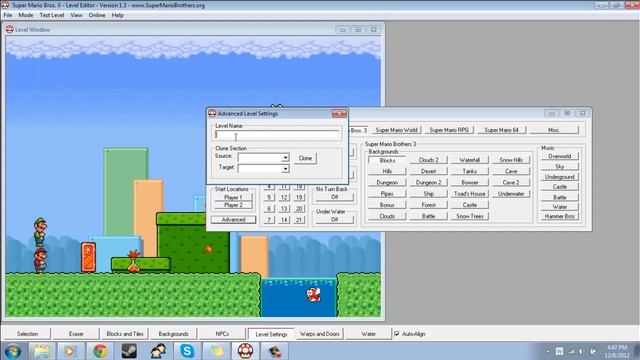Image resolution: width=640 pixels, height=360 pixels.
Task: Select the Hills background
Action: click(387, 171)
